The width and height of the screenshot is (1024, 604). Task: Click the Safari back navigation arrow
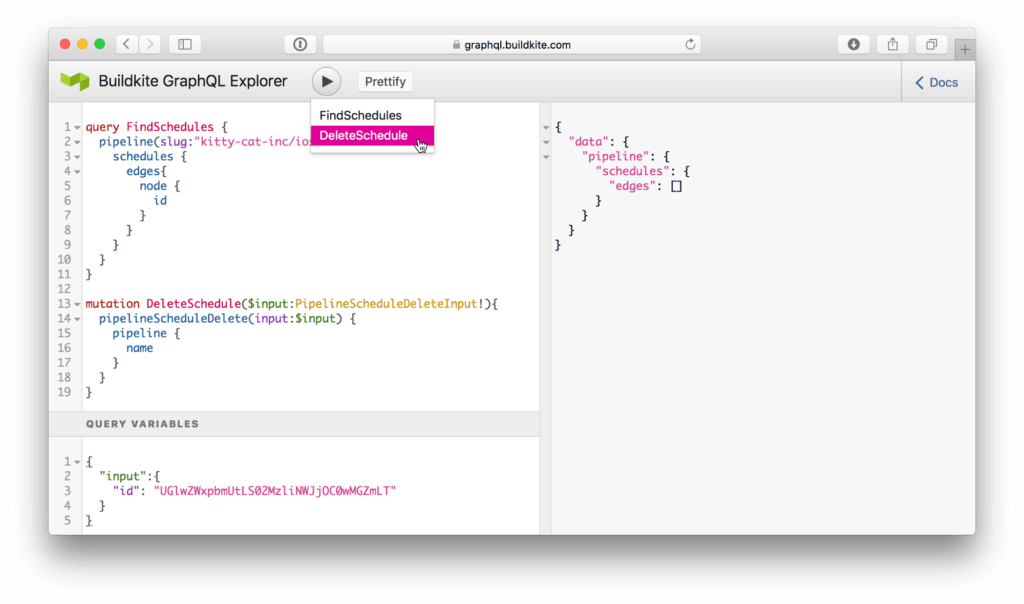pyautogui.click(x=125, y=44)
